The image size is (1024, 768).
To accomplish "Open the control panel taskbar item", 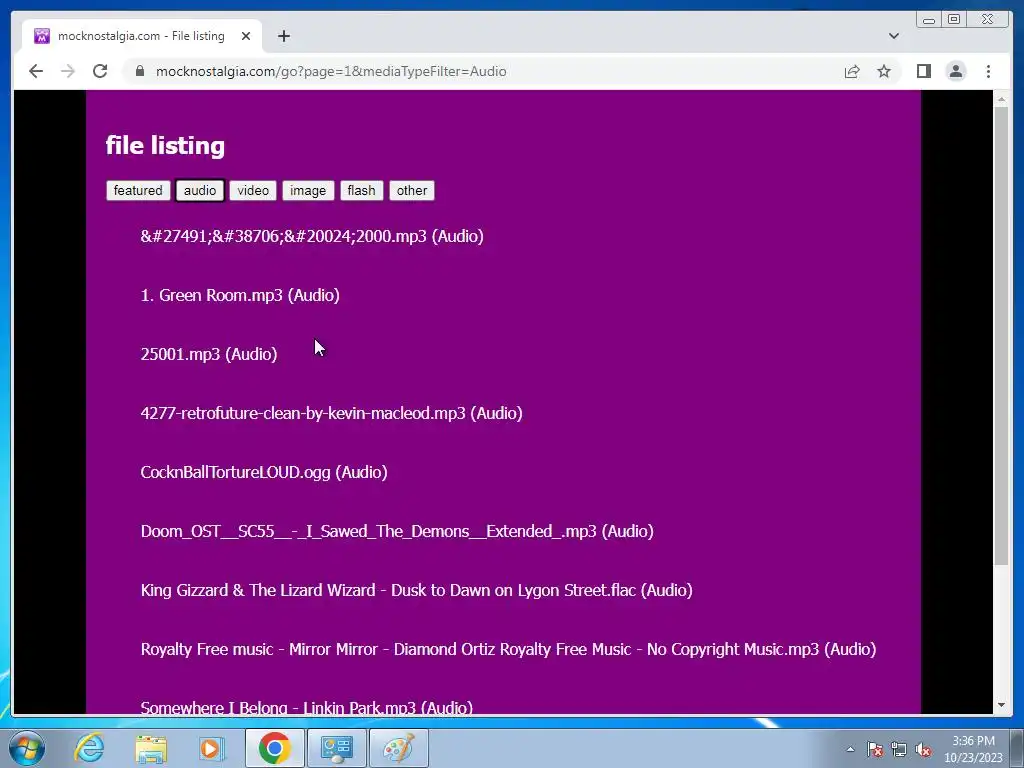I will point(336,748).
